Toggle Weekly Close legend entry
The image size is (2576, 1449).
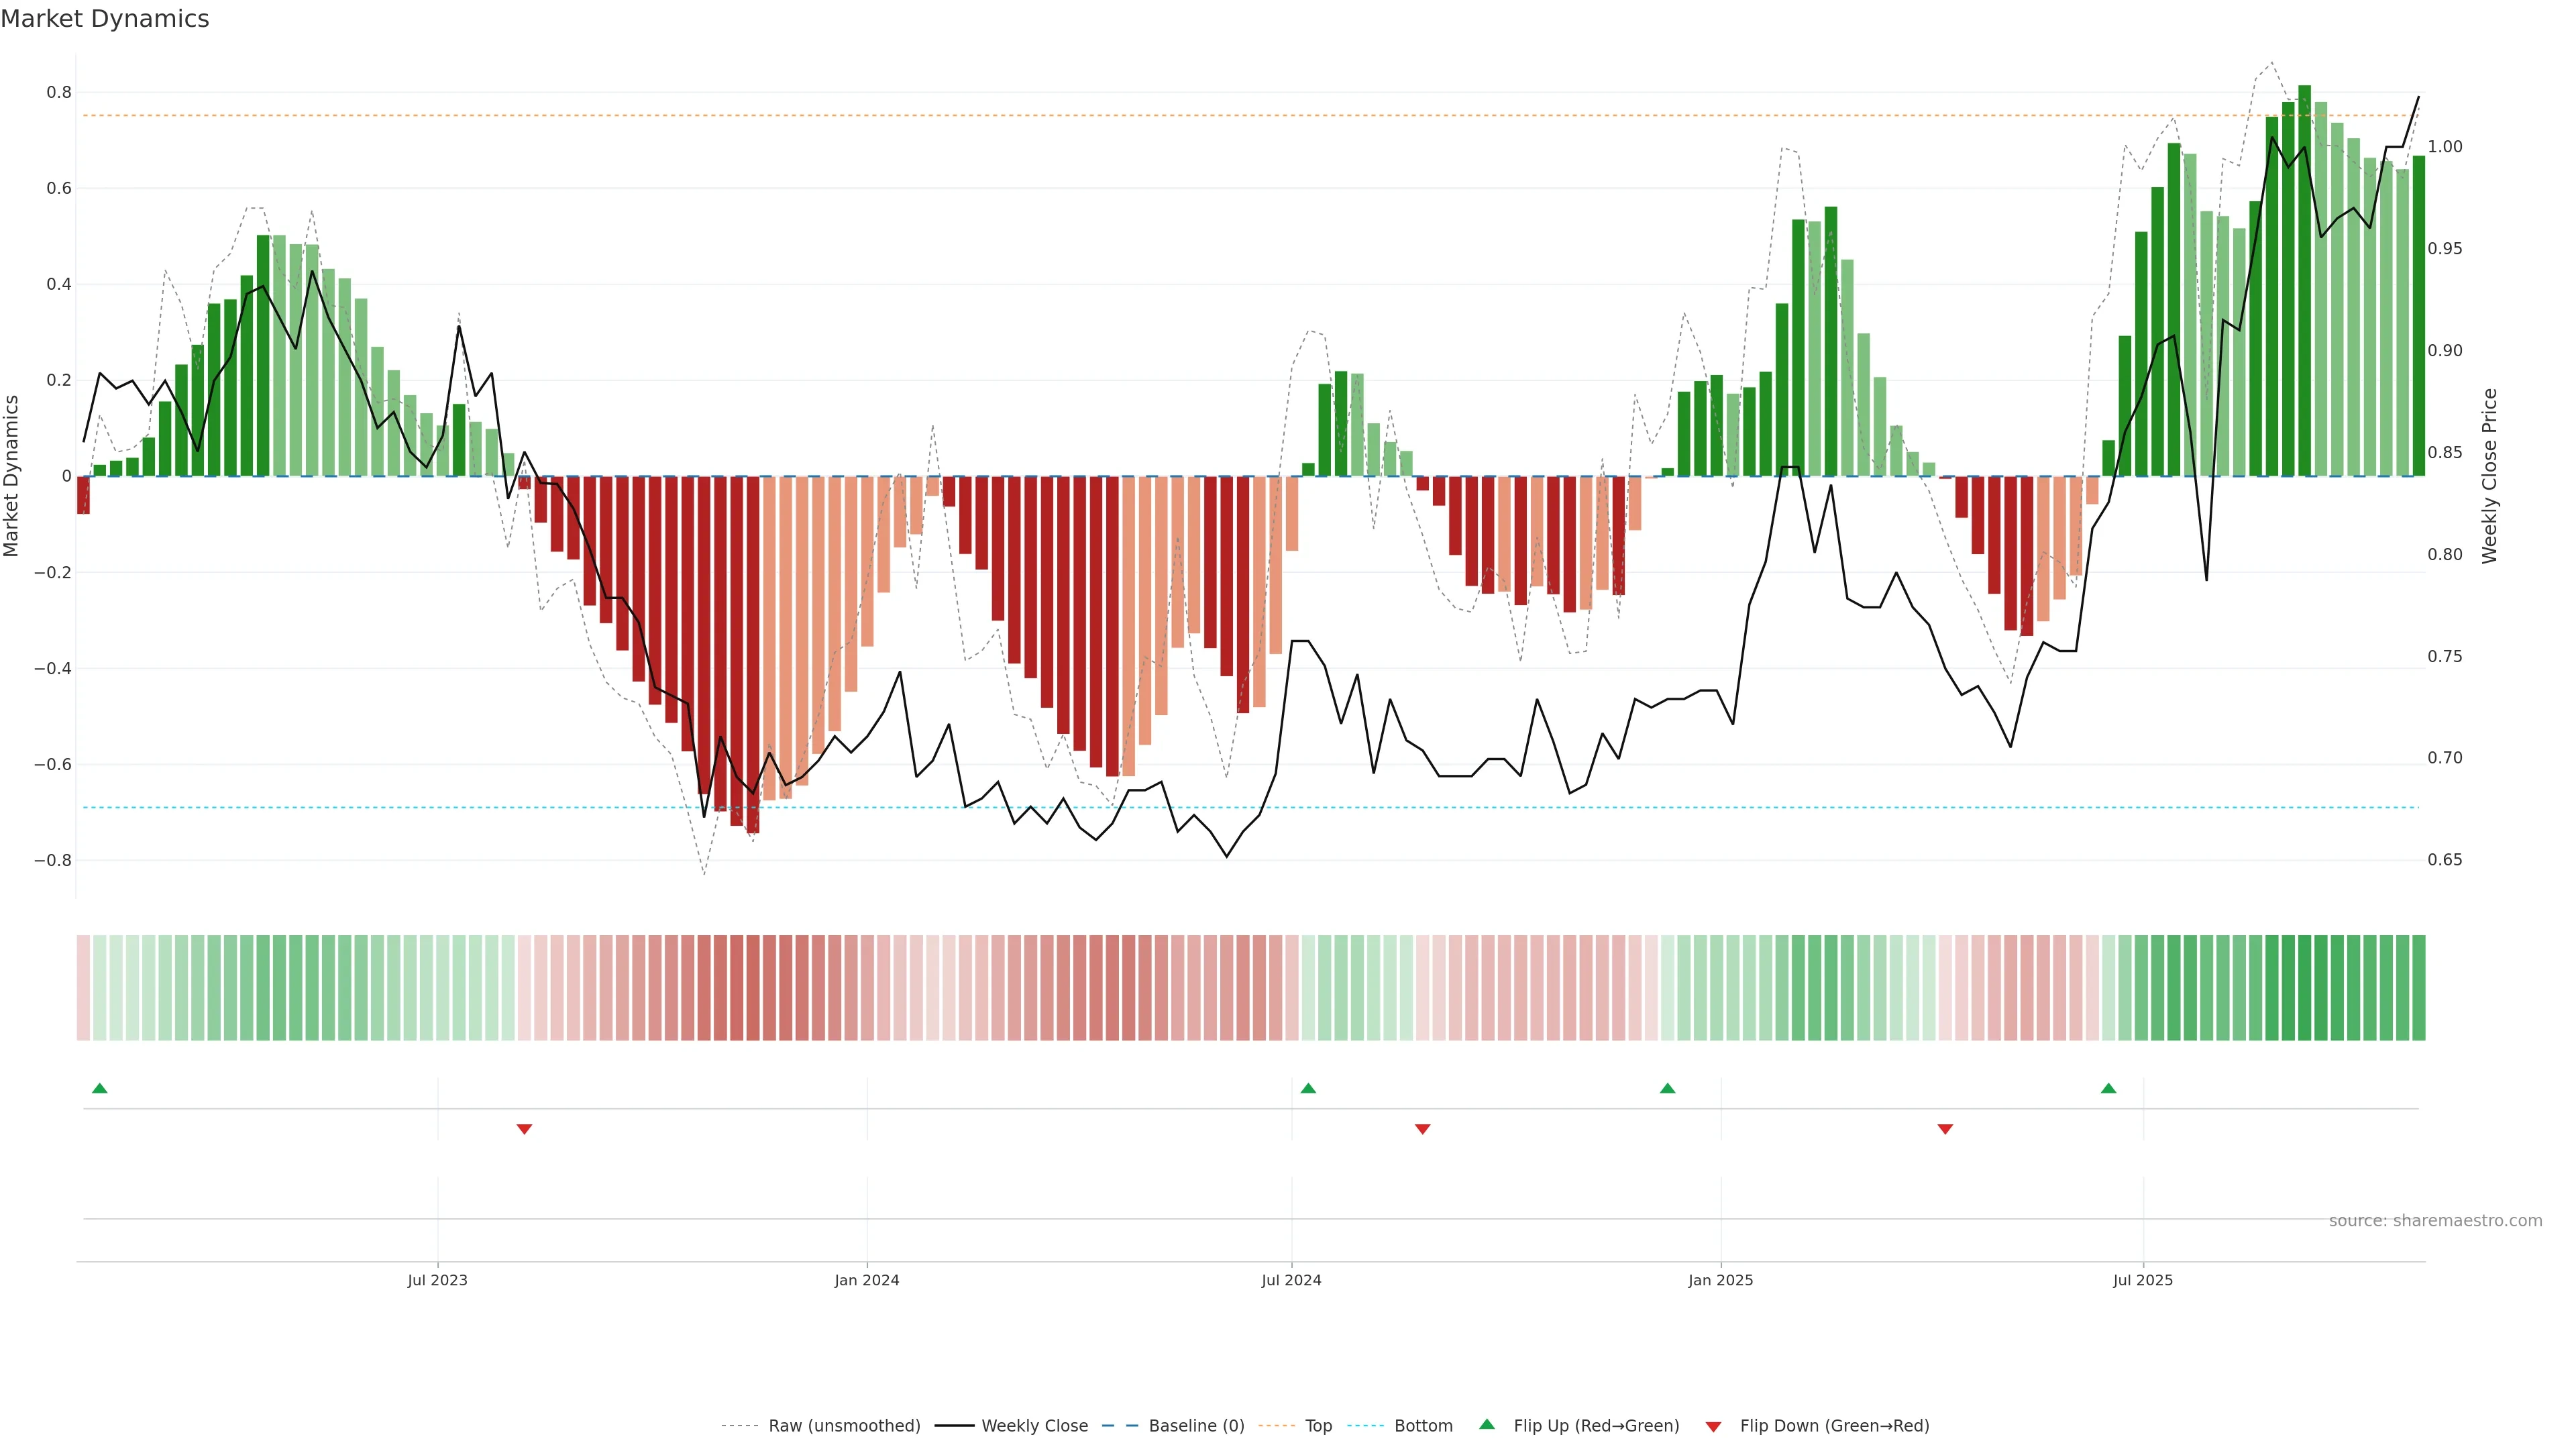(1034, 1426)
